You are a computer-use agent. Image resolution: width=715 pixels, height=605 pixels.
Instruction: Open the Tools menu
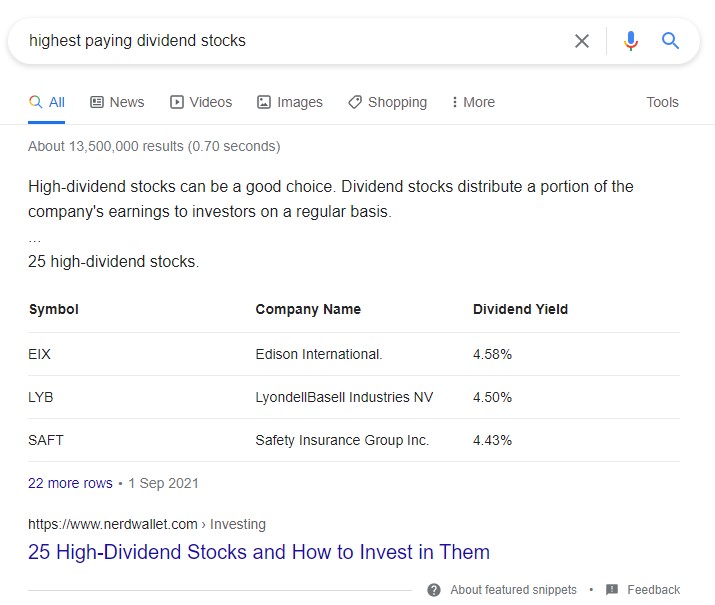[x=662, y=102]
